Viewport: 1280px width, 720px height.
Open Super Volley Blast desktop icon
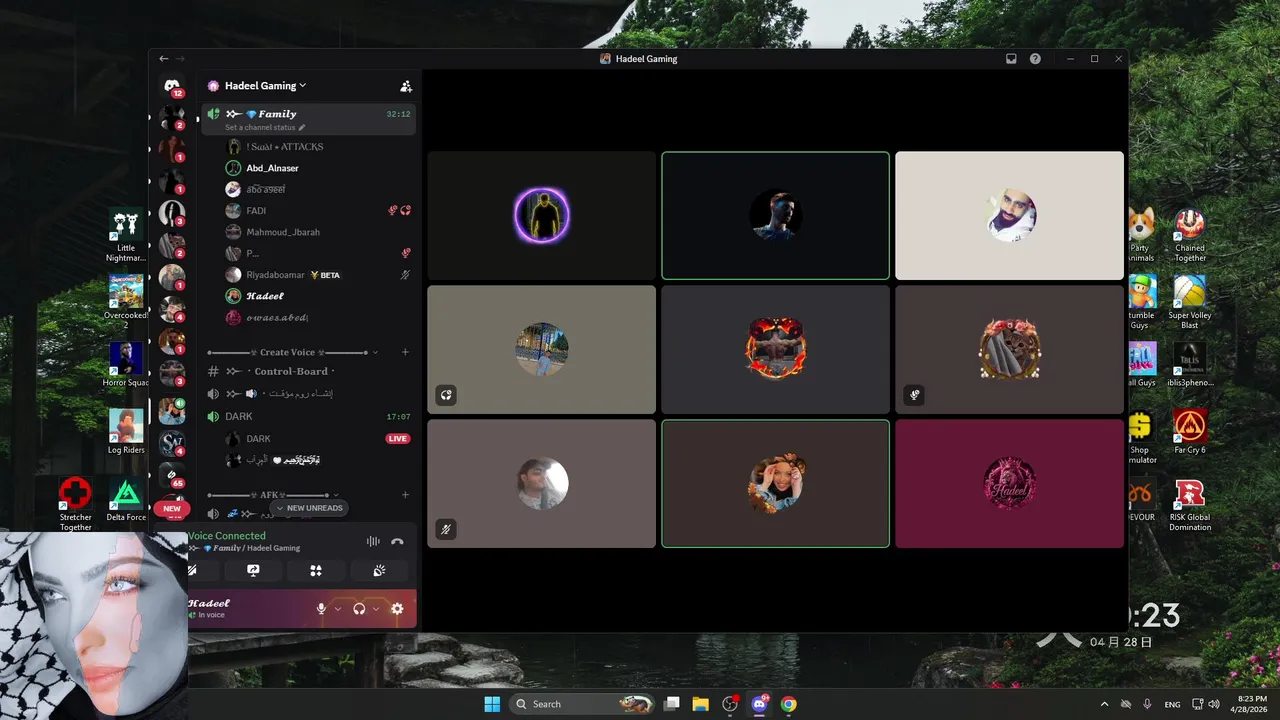pos(1190,303)
